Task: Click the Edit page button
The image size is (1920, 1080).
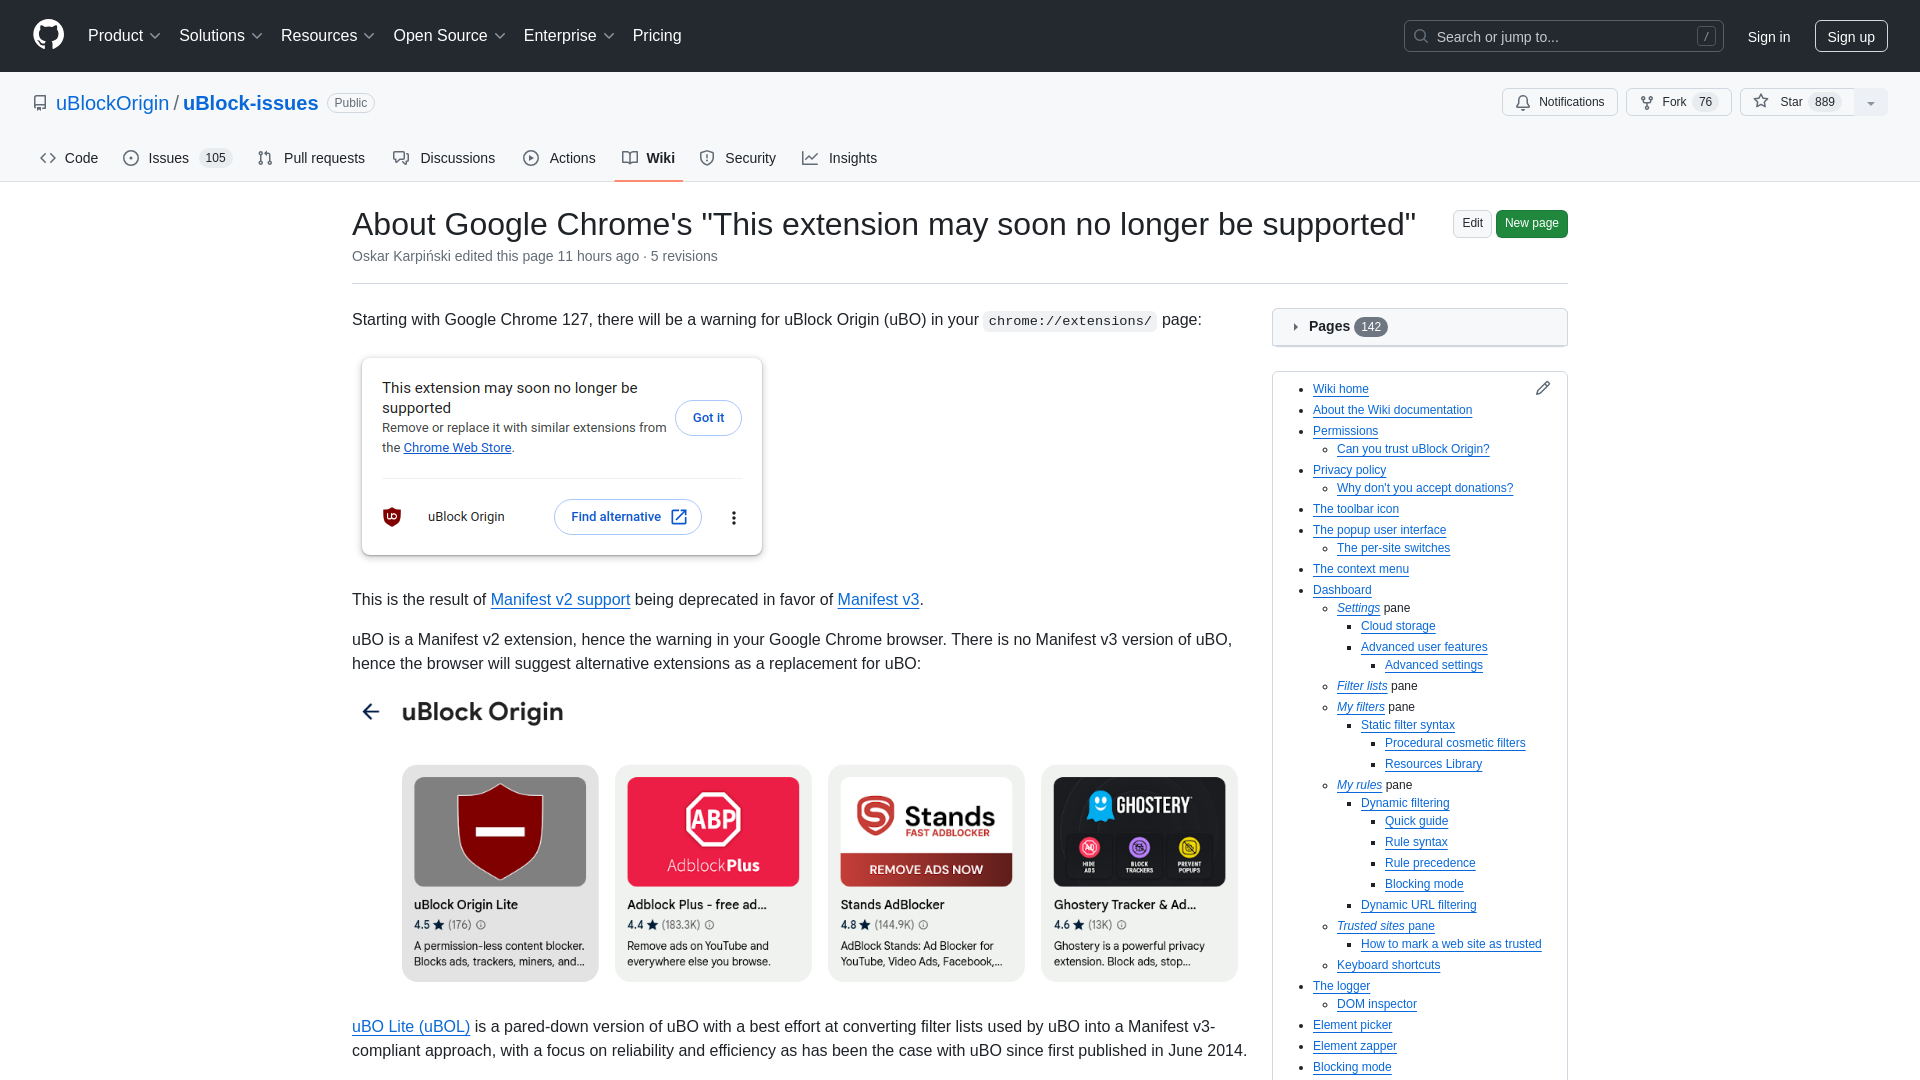Action: point(1472,223)
